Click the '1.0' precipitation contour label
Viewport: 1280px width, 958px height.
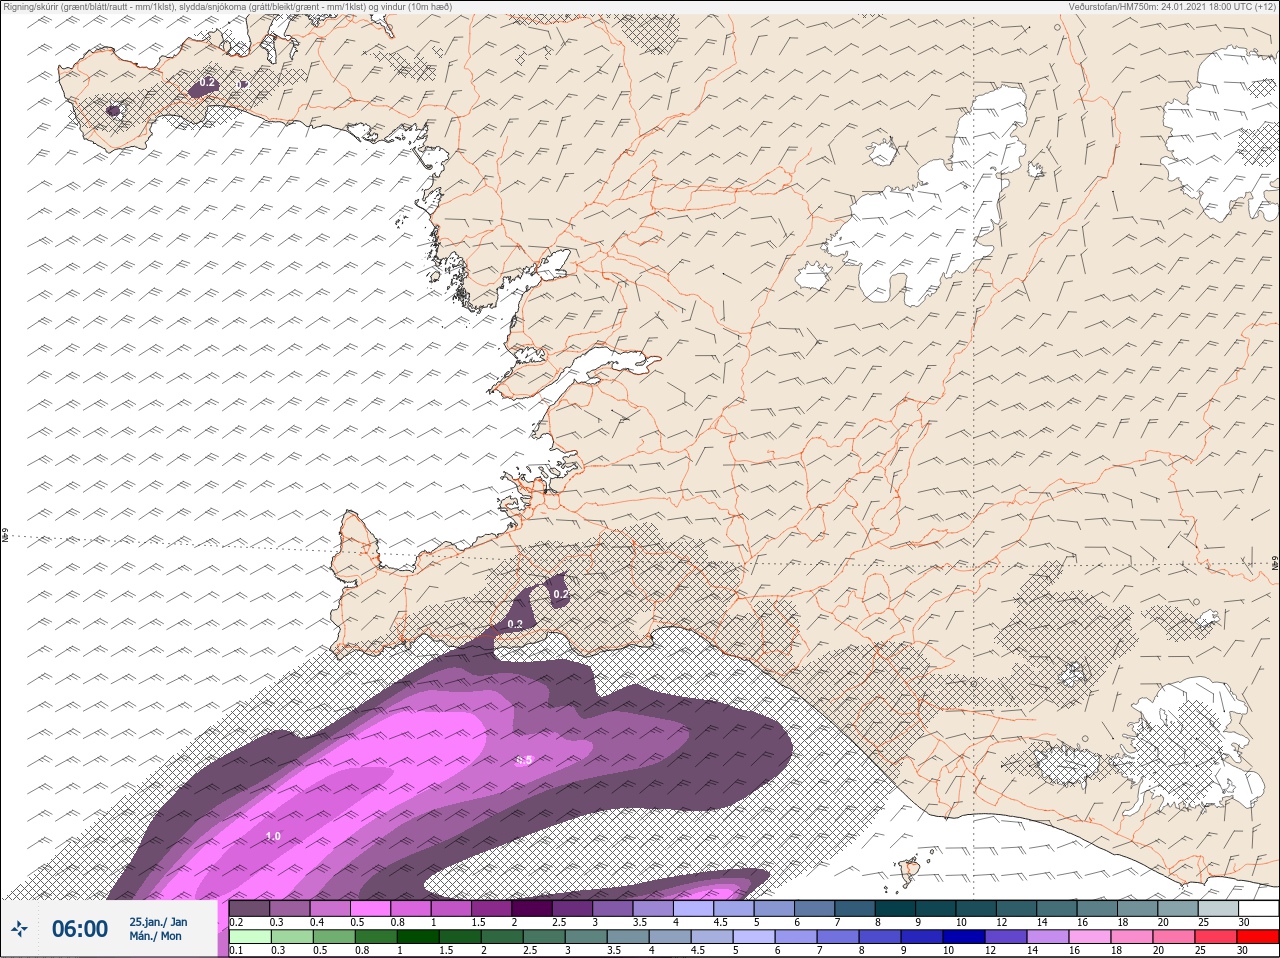tap(273, 836)
